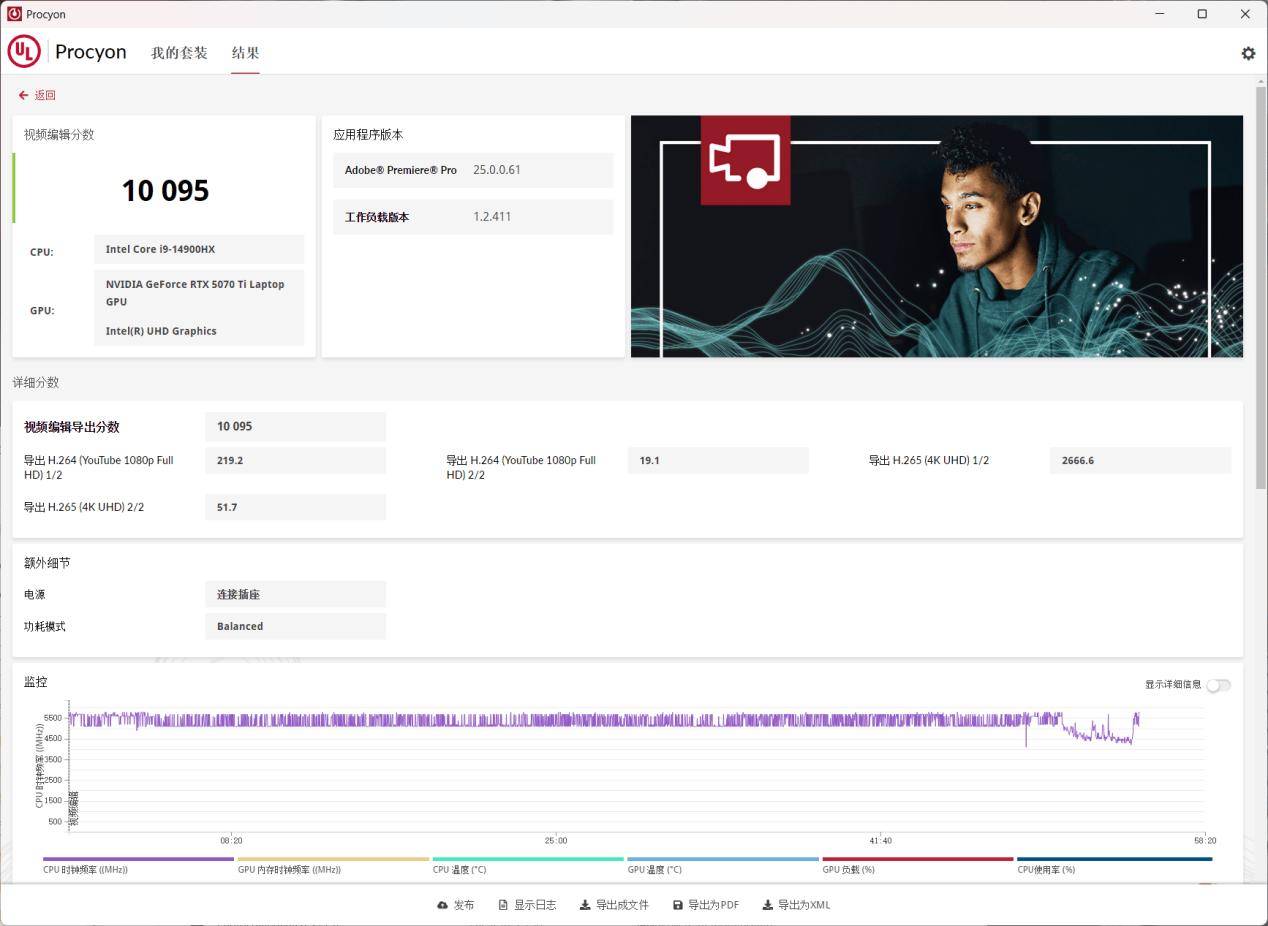Click the 导出为XML download icon
The height and width of the screenshot is (926, 1268).
pos(766,904)
